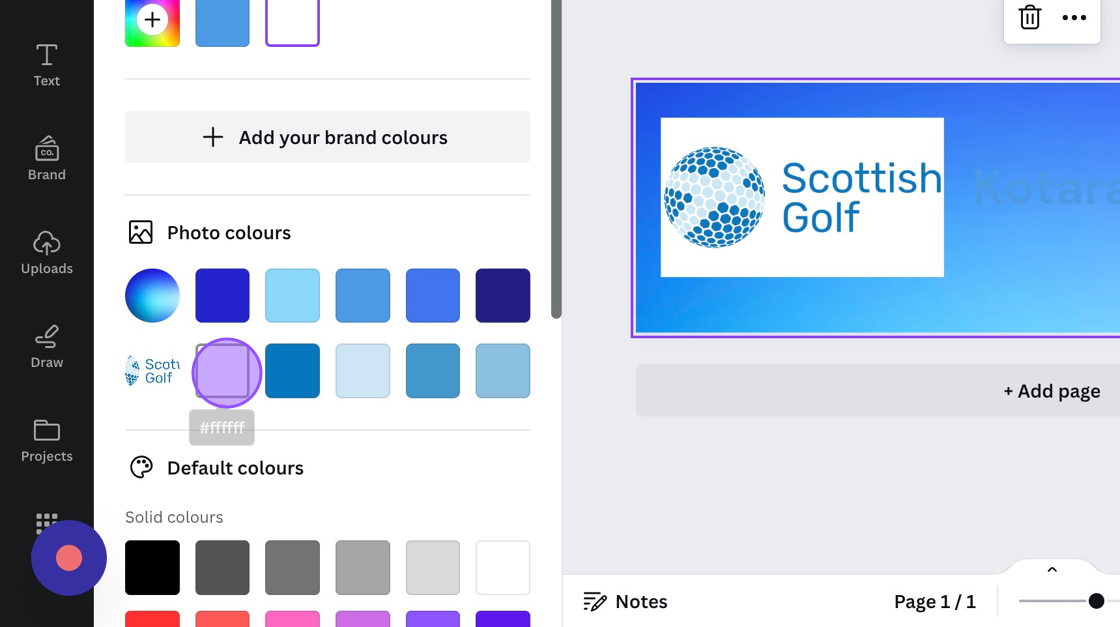
Task: Click the red record button overlay
Action: click(69, 558)
